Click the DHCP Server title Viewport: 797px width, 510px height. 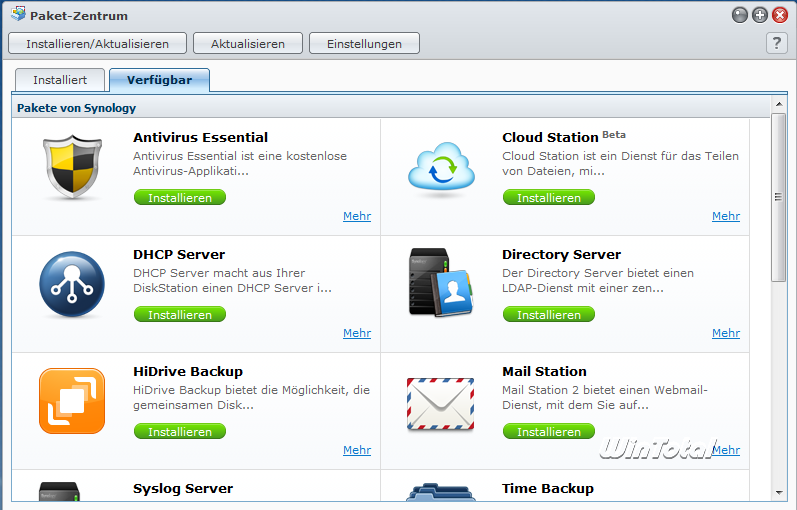coord(179,254)
